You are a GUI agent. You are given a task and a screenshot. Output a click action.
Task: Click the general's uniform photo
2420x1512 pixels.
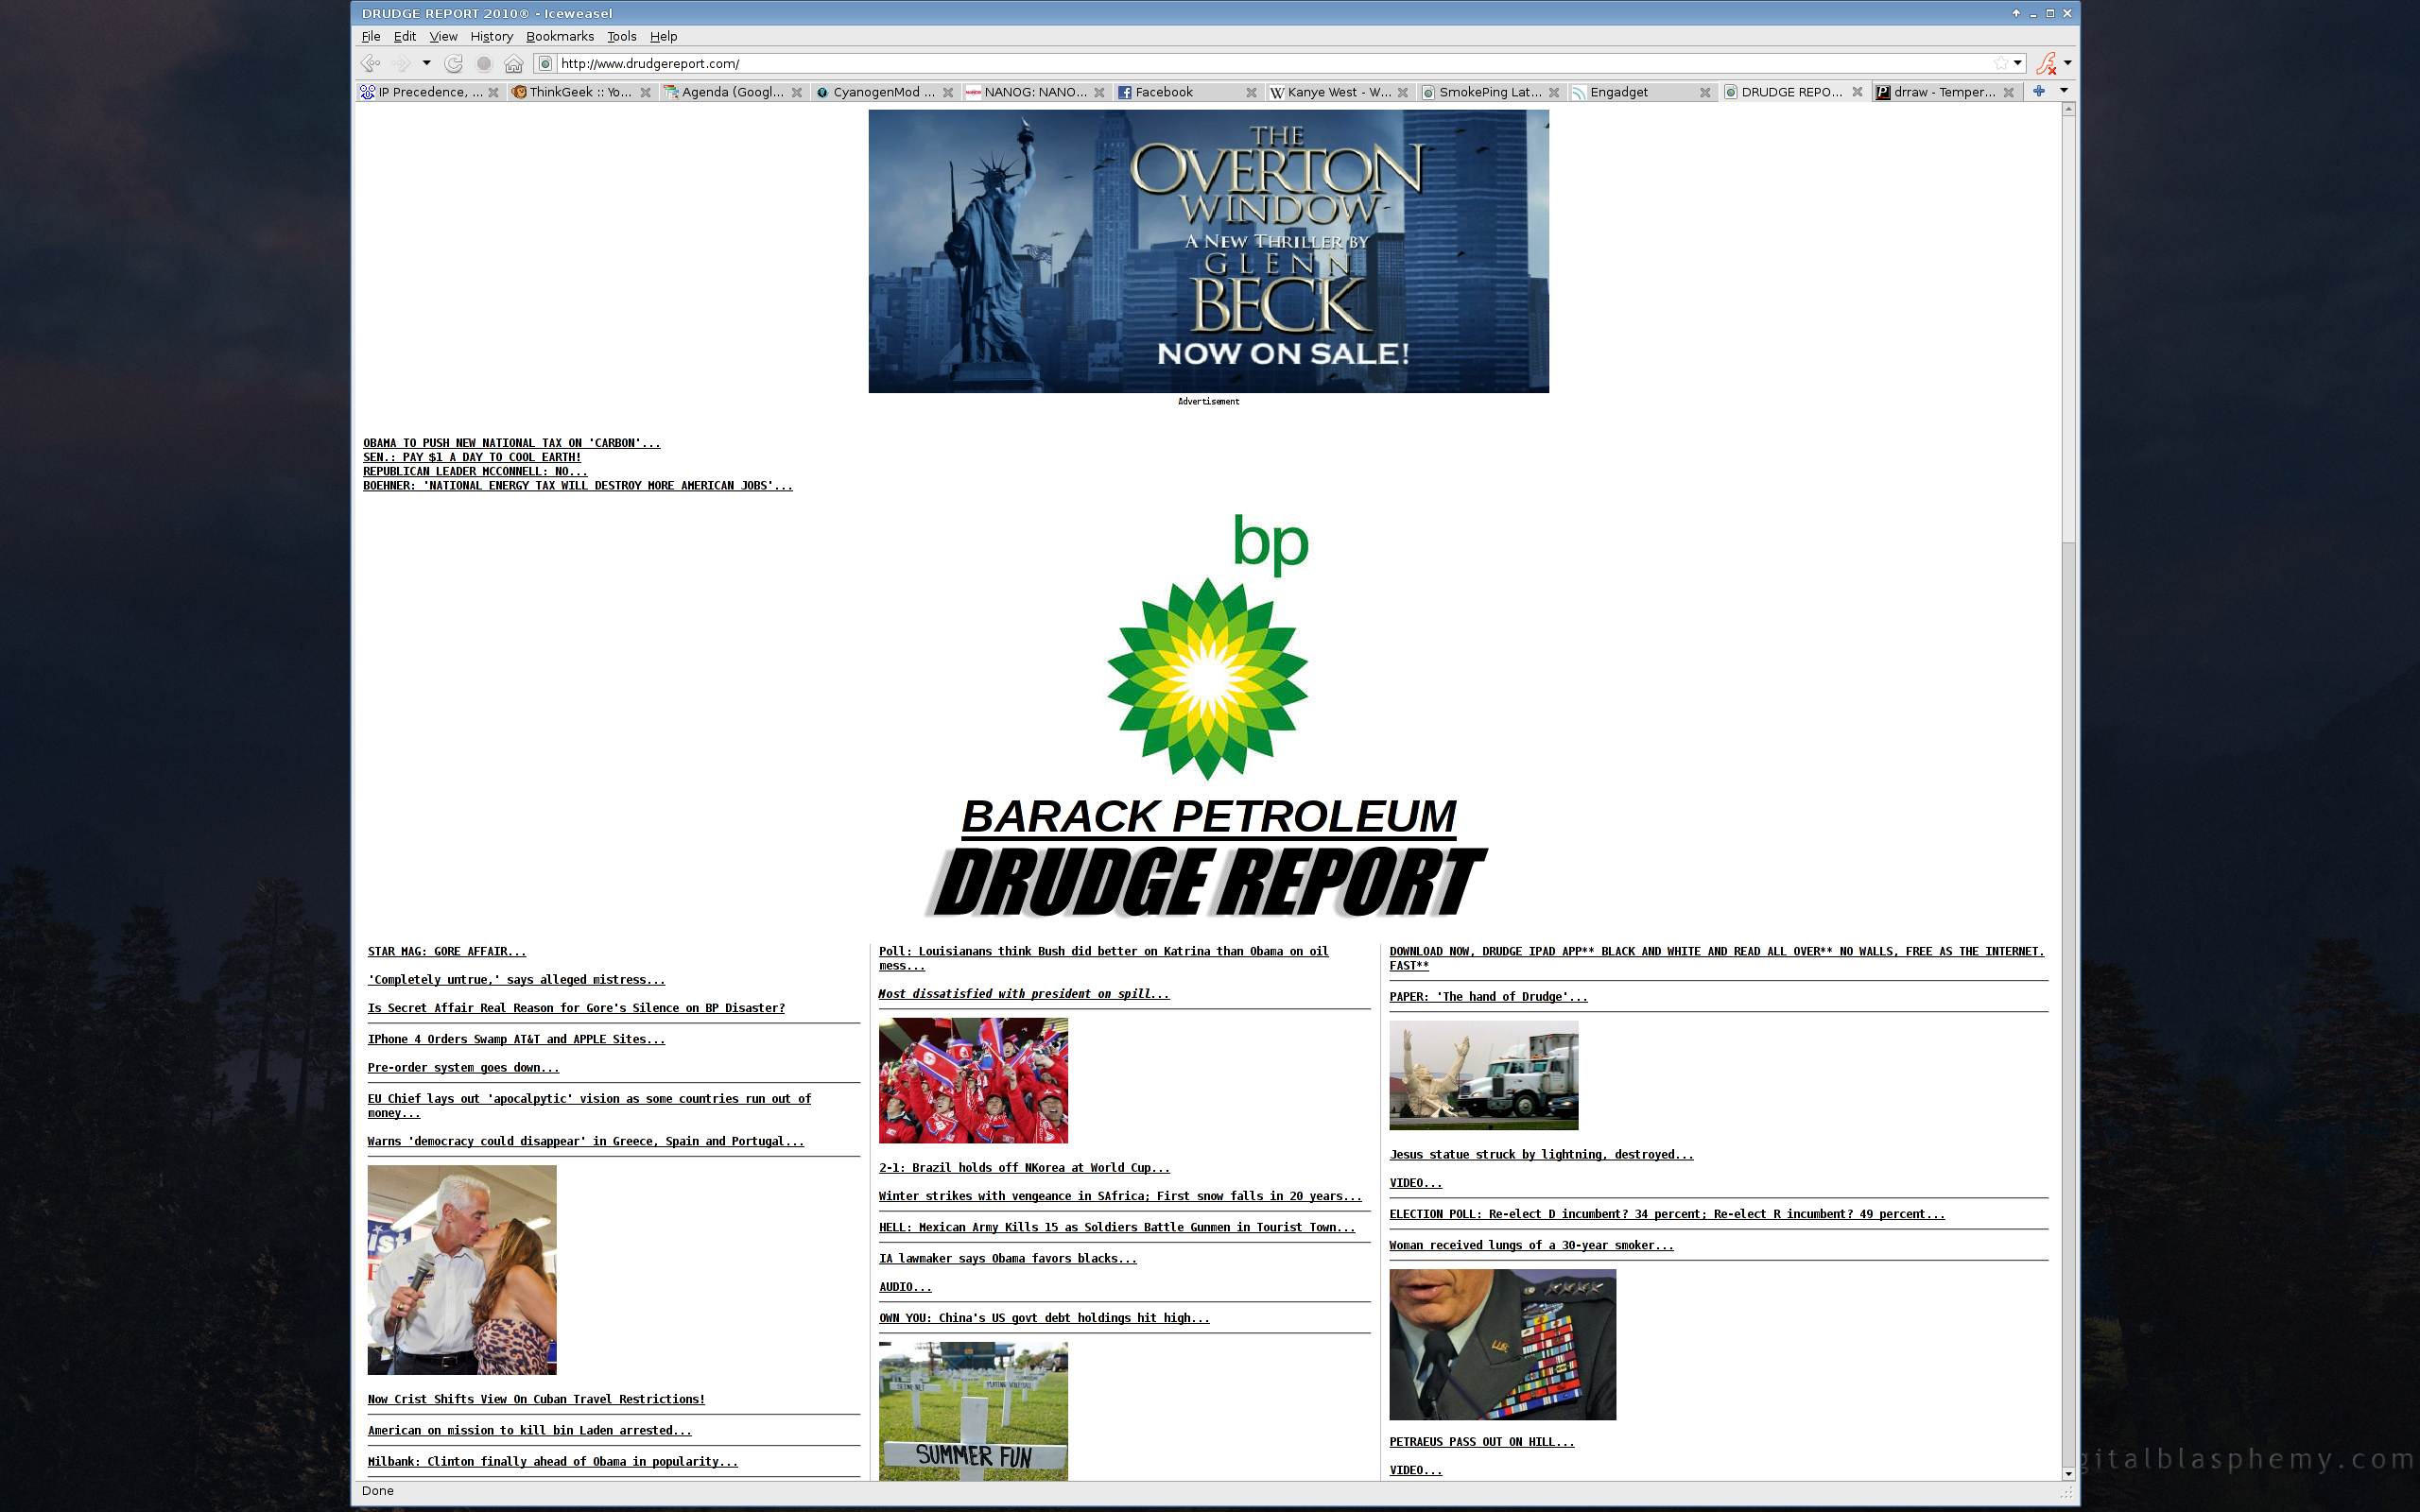coord(1502,1344)
